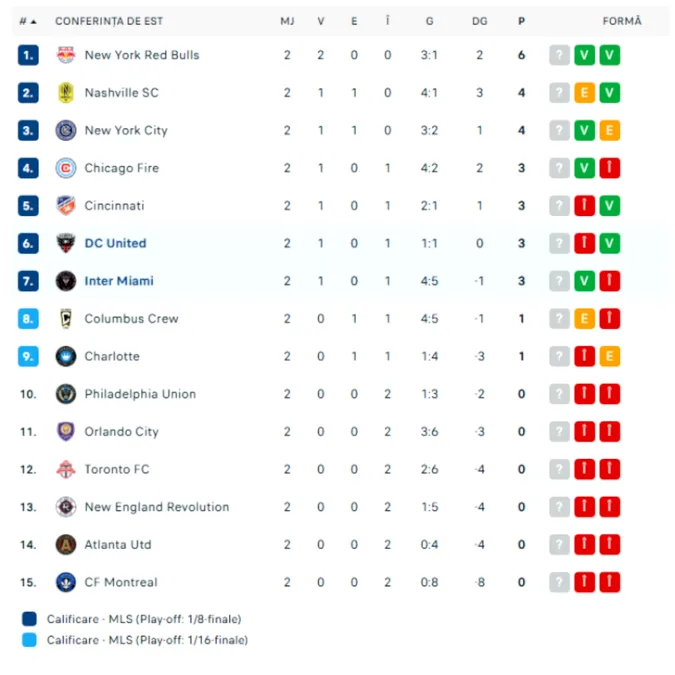
Task: Click the MJ matches played column header
Action: 287,21
